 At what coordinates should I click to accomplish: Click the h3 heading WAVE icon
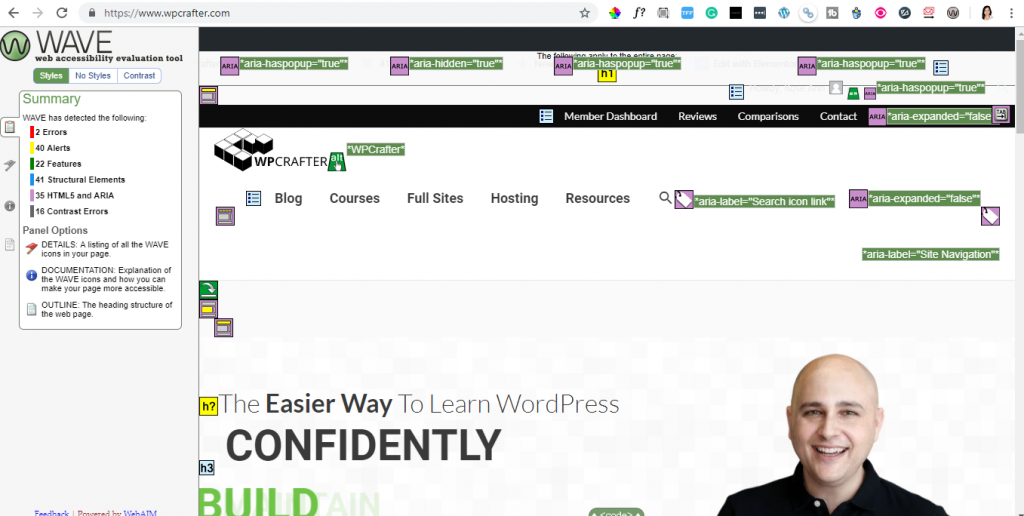coord(206,468)
